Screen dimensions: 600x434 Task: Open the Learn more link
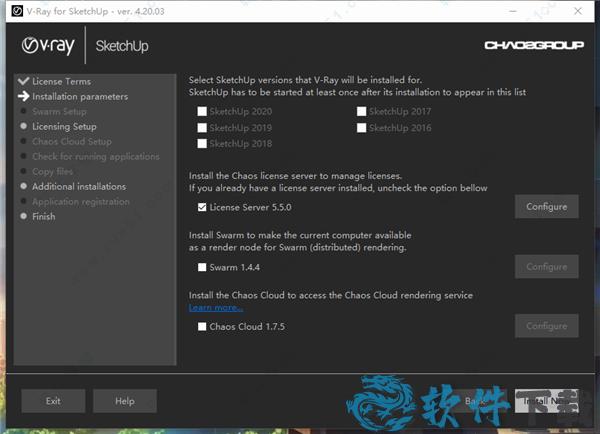[x=216, y=308]
